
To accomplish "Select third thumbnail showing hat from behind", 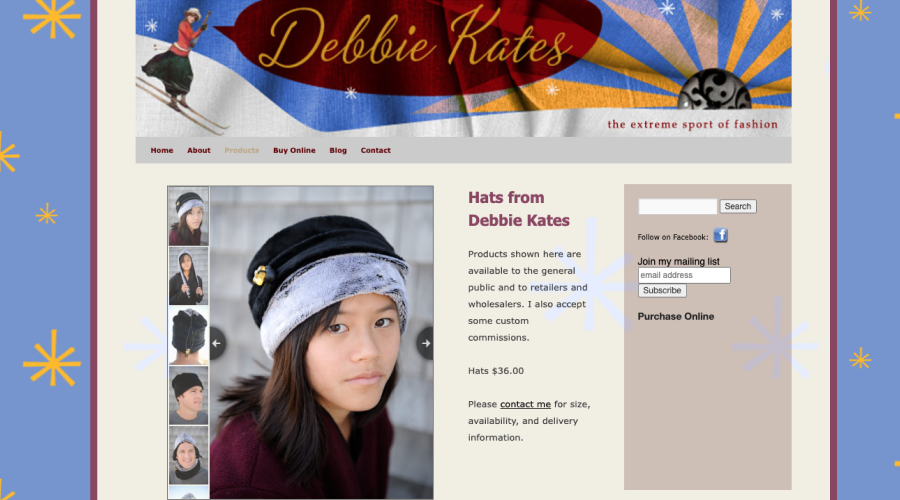I will coord(188,336).
